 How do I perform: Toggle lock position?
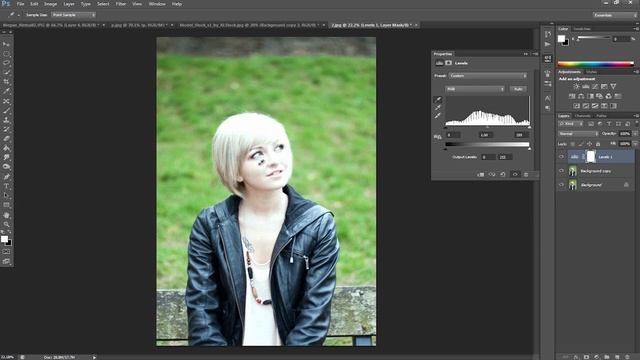[x=589, y=144]
